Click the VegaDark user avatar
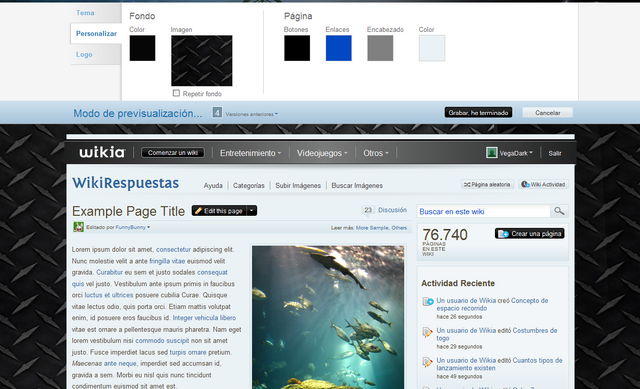This screenshot has height=389, width=640. 491,153
